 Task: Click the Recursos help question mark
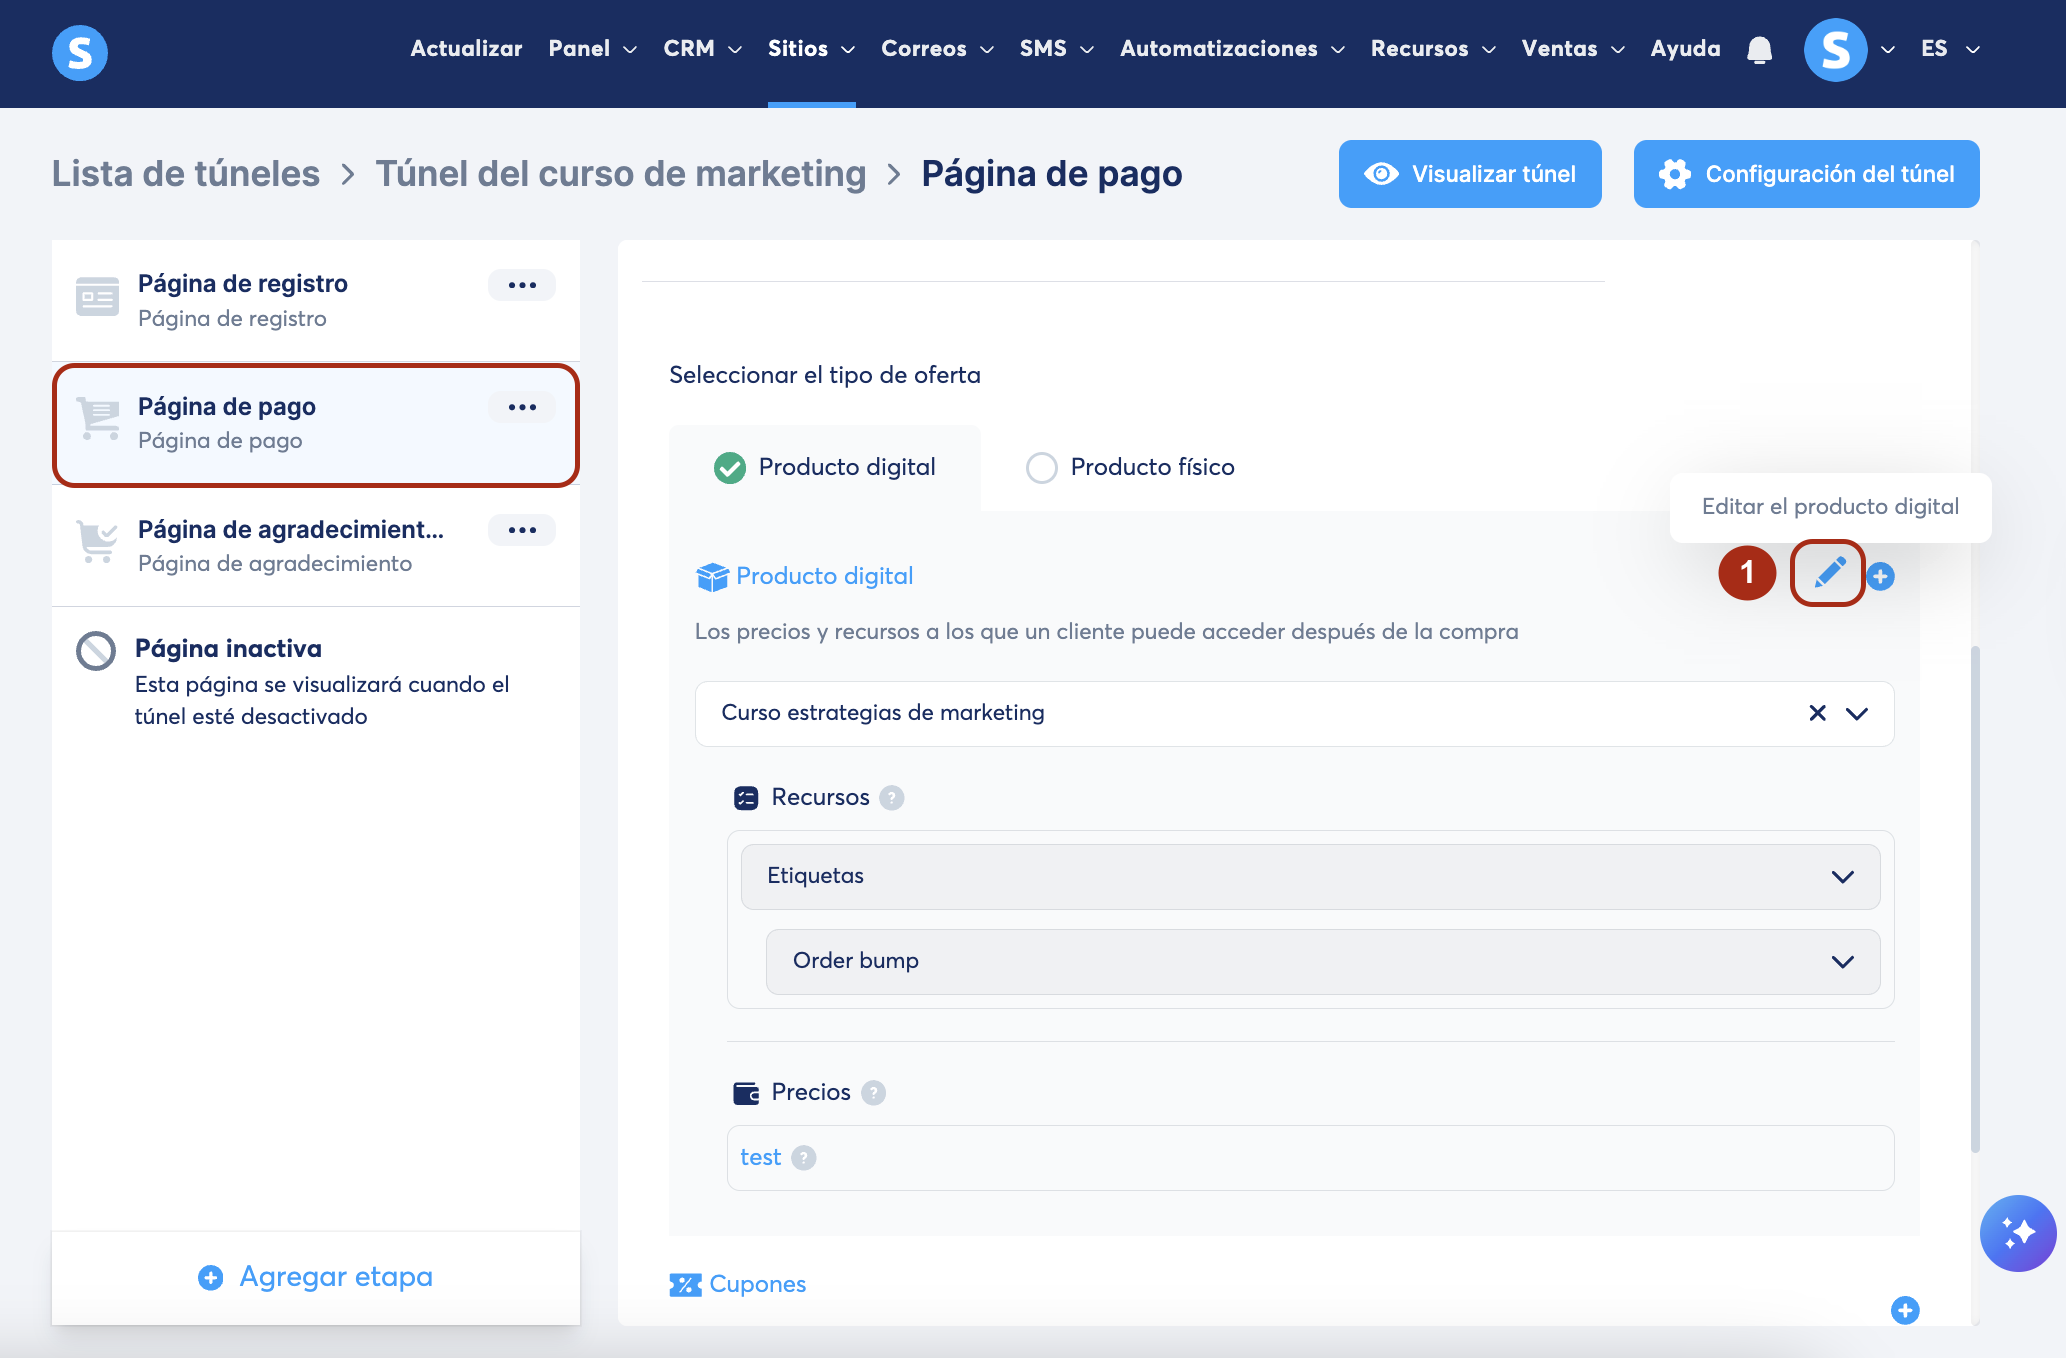click(x=891, y=798)
